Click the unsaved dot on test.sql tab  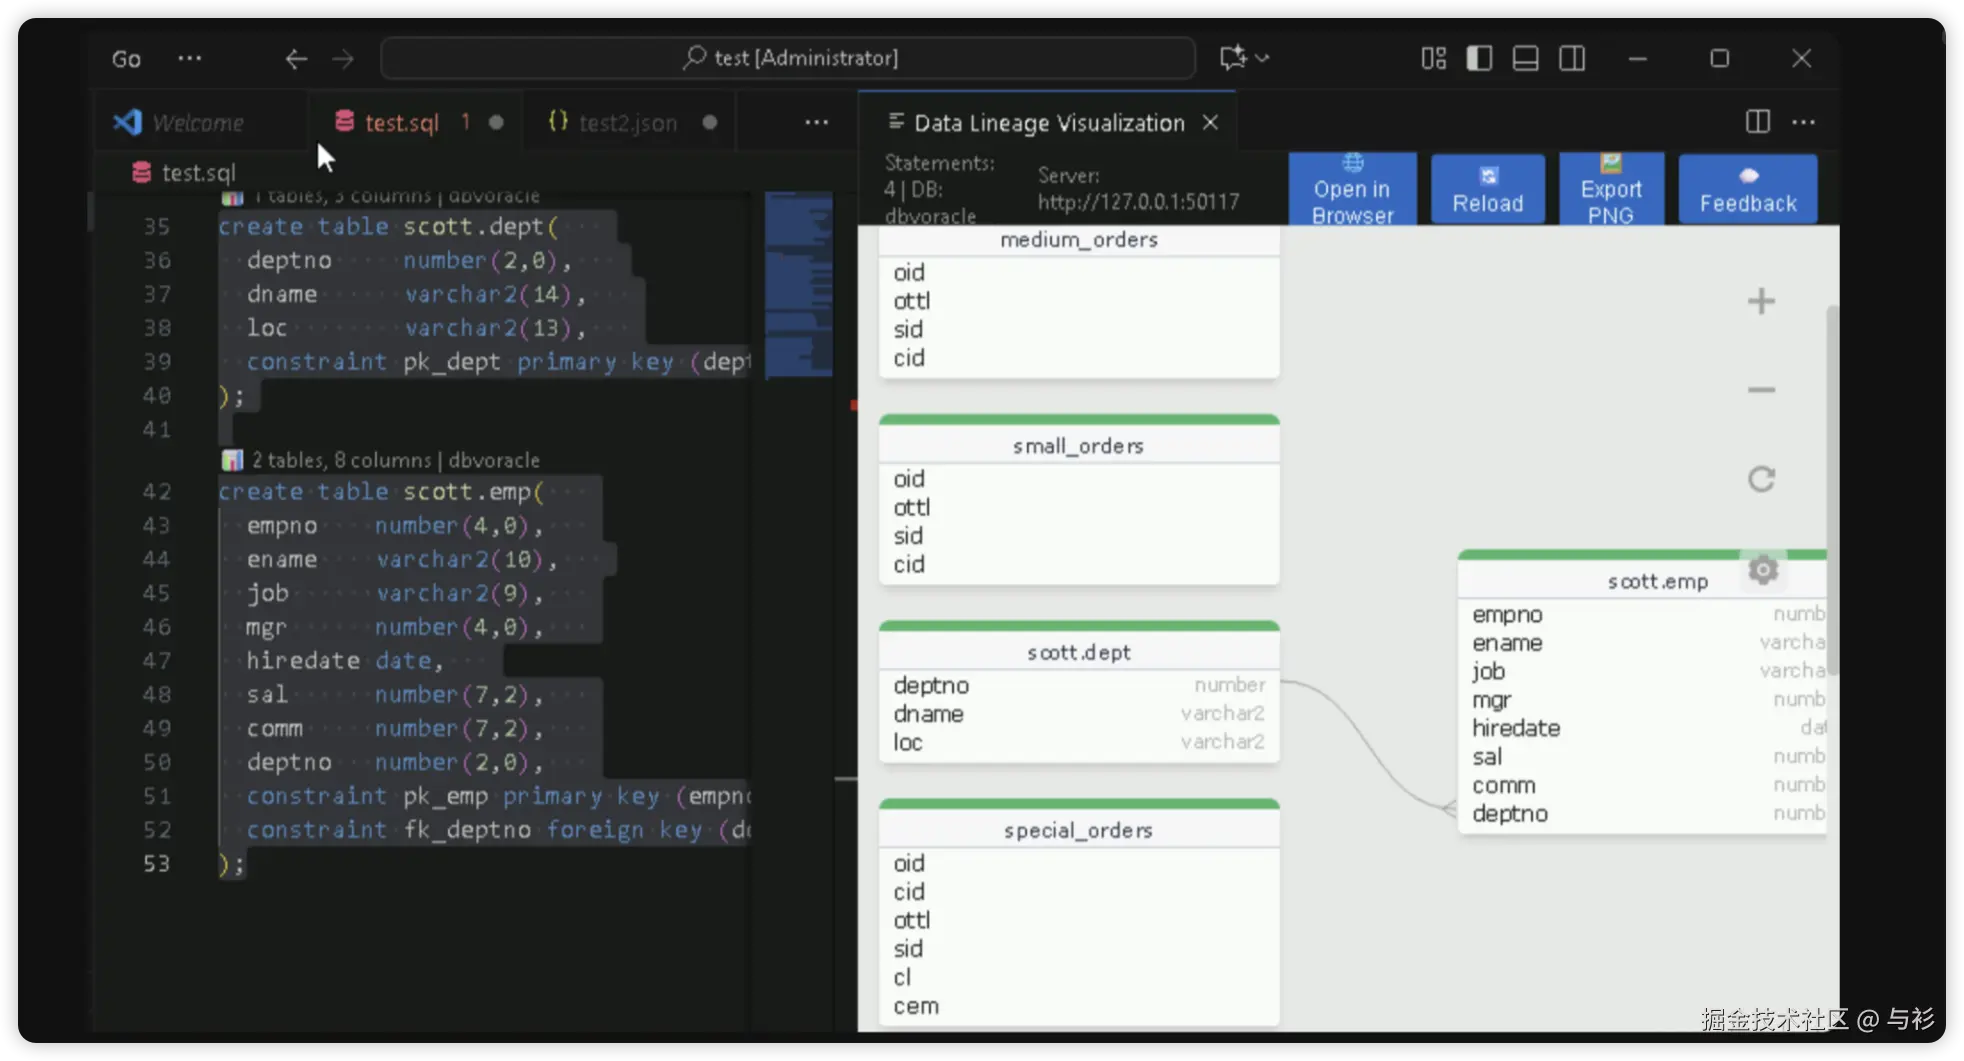[x=496, y=122]
